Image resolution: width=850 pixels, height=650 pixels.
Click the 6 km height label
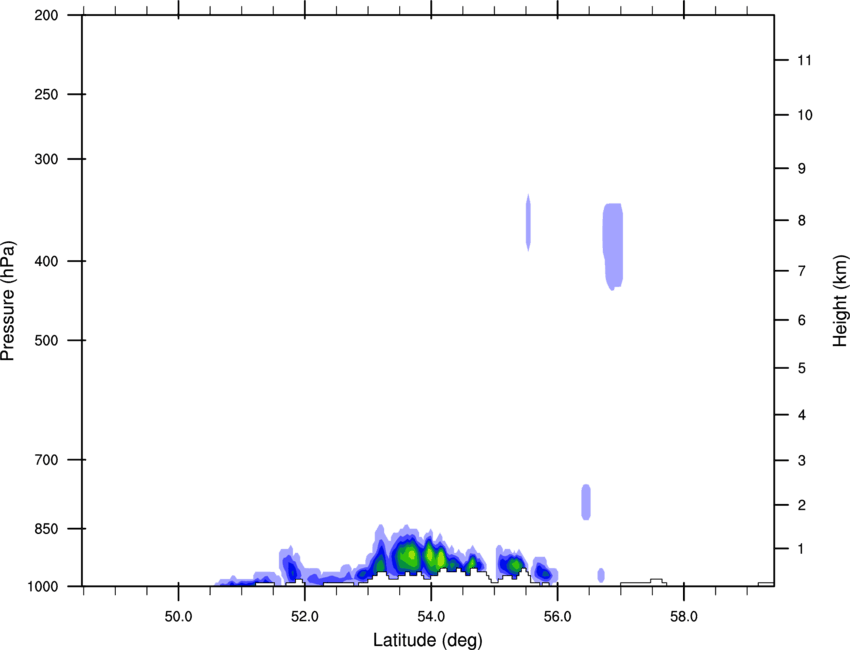tap(801, 320)
